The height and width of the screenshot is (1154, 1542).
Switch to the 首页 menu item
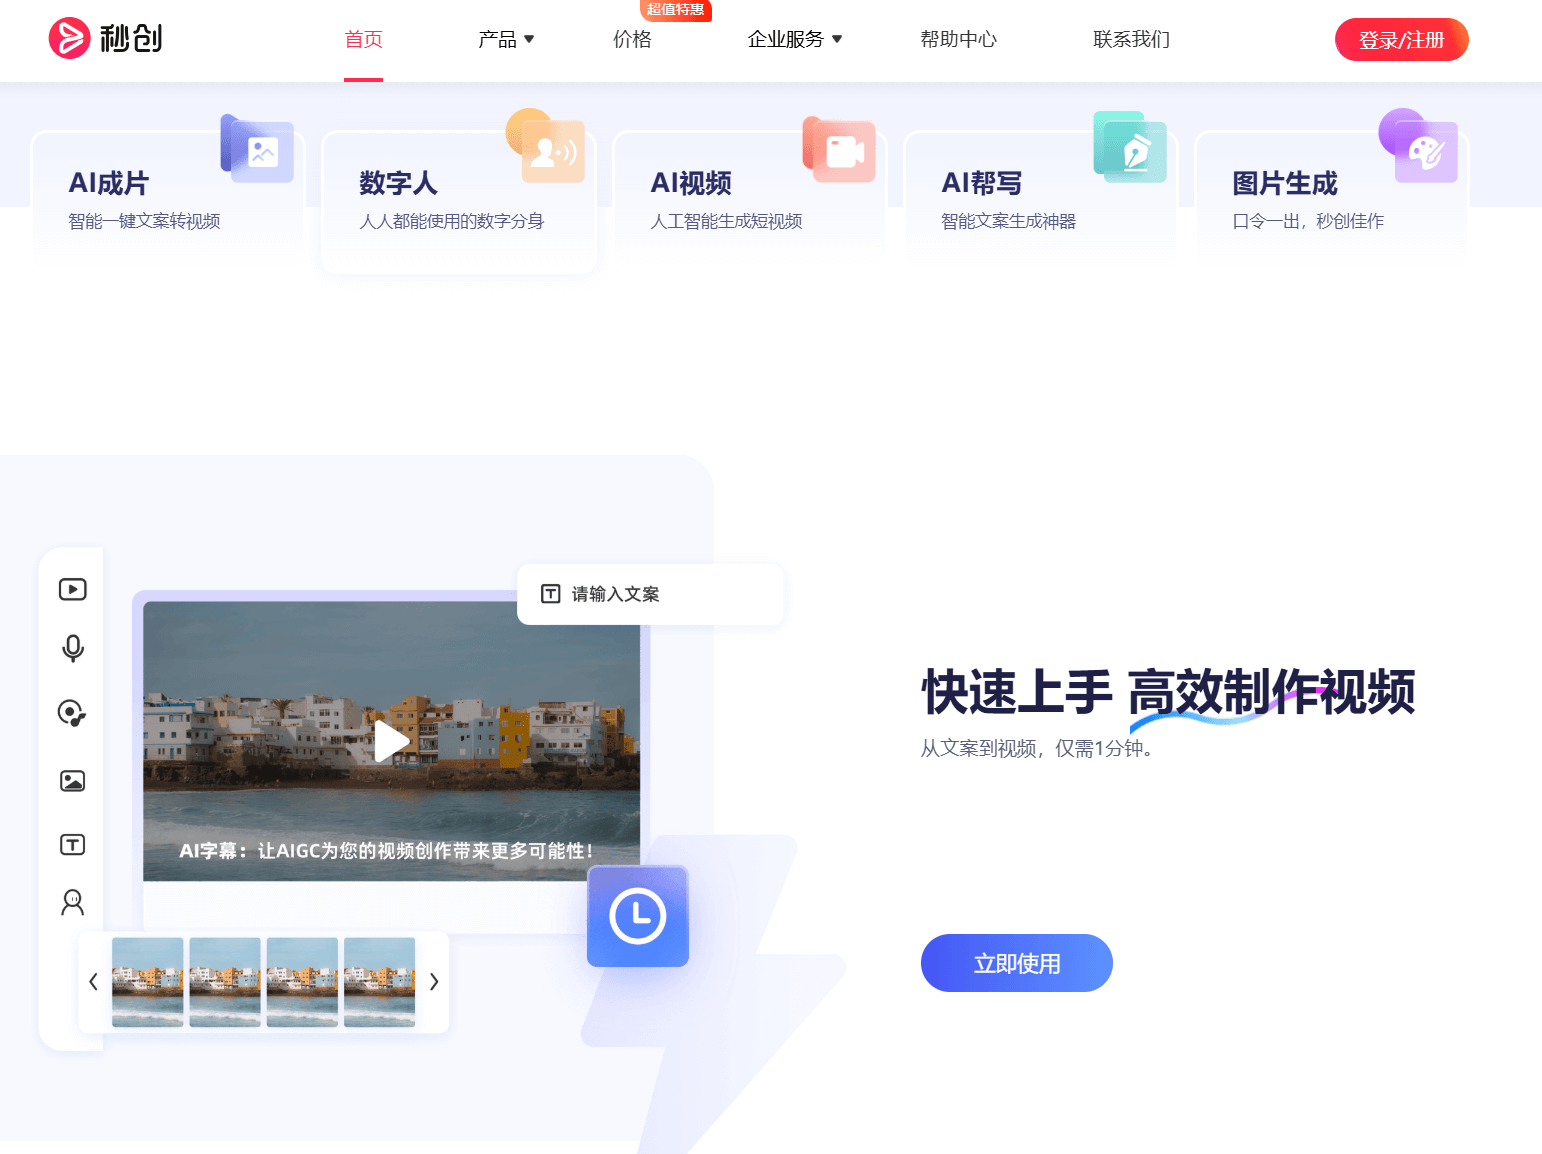tap(363, 39)
